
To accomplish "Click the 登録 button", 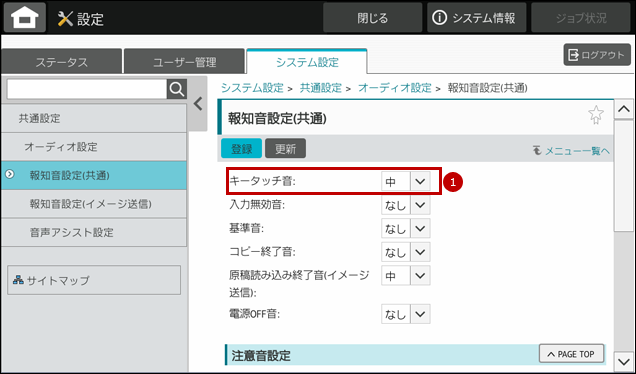I will coord(242,148).
